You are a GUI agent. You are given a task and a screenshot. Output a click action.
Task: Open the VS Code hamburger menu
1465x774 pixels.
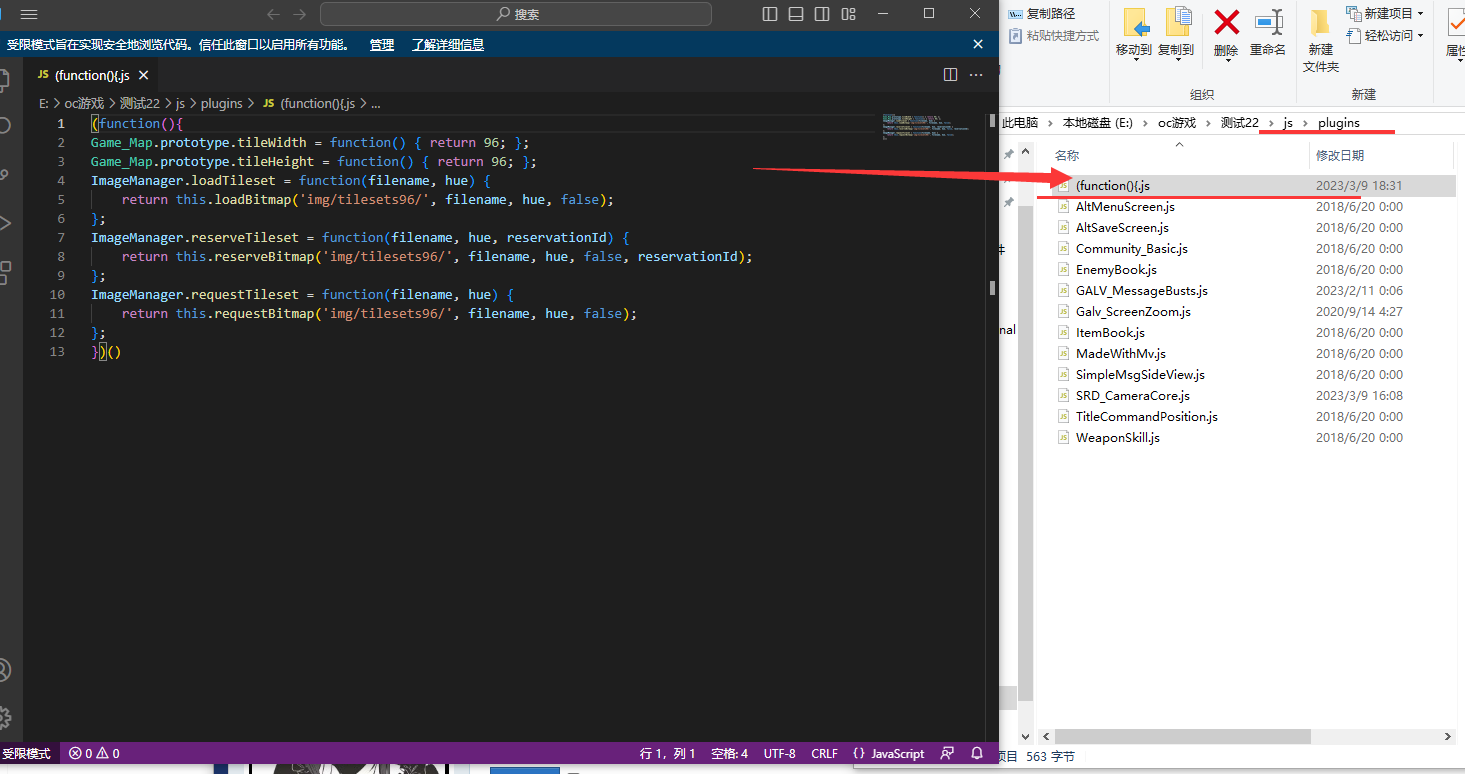point(29,14)
